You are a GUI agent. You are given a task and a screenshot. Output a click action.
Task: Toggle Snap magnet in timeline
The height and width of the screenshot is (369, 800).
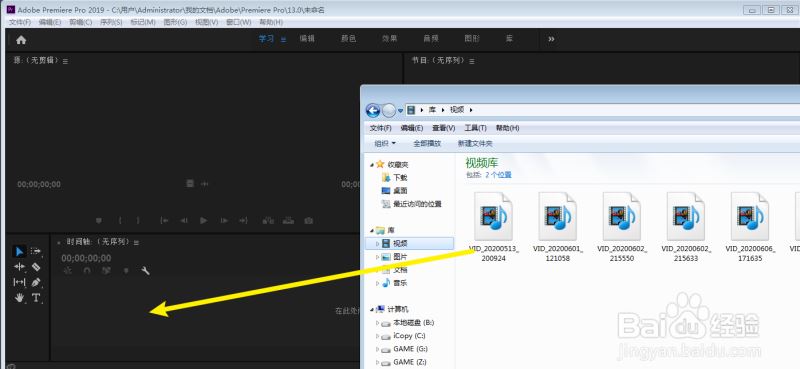point(87,271)
